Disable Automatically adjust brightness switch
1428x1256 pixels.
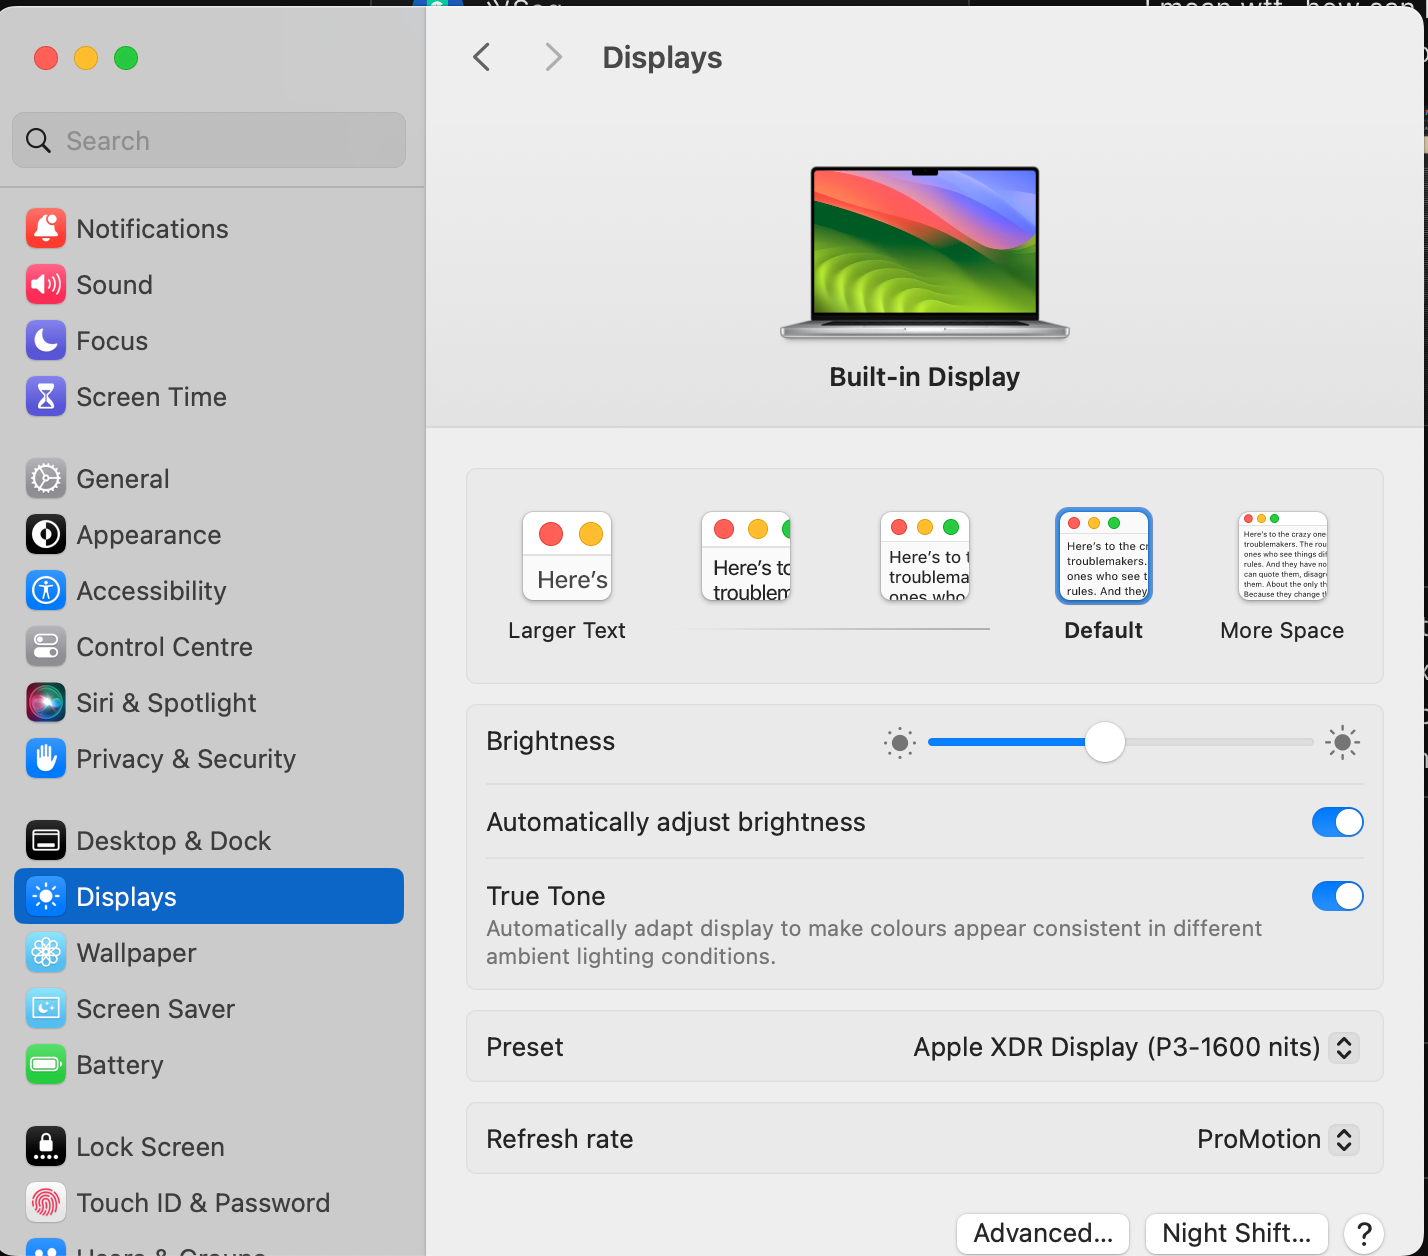1338,822
